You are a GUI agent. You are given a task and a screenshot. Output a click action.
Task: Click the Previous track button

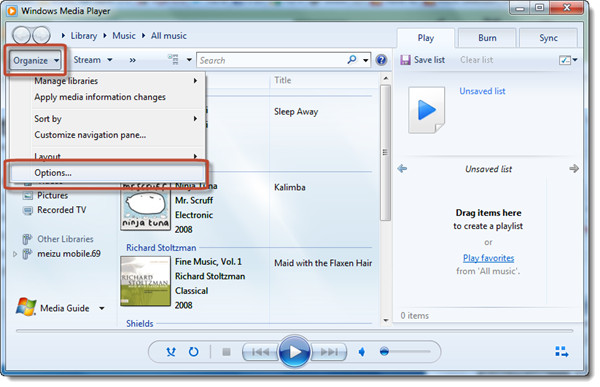261,352
